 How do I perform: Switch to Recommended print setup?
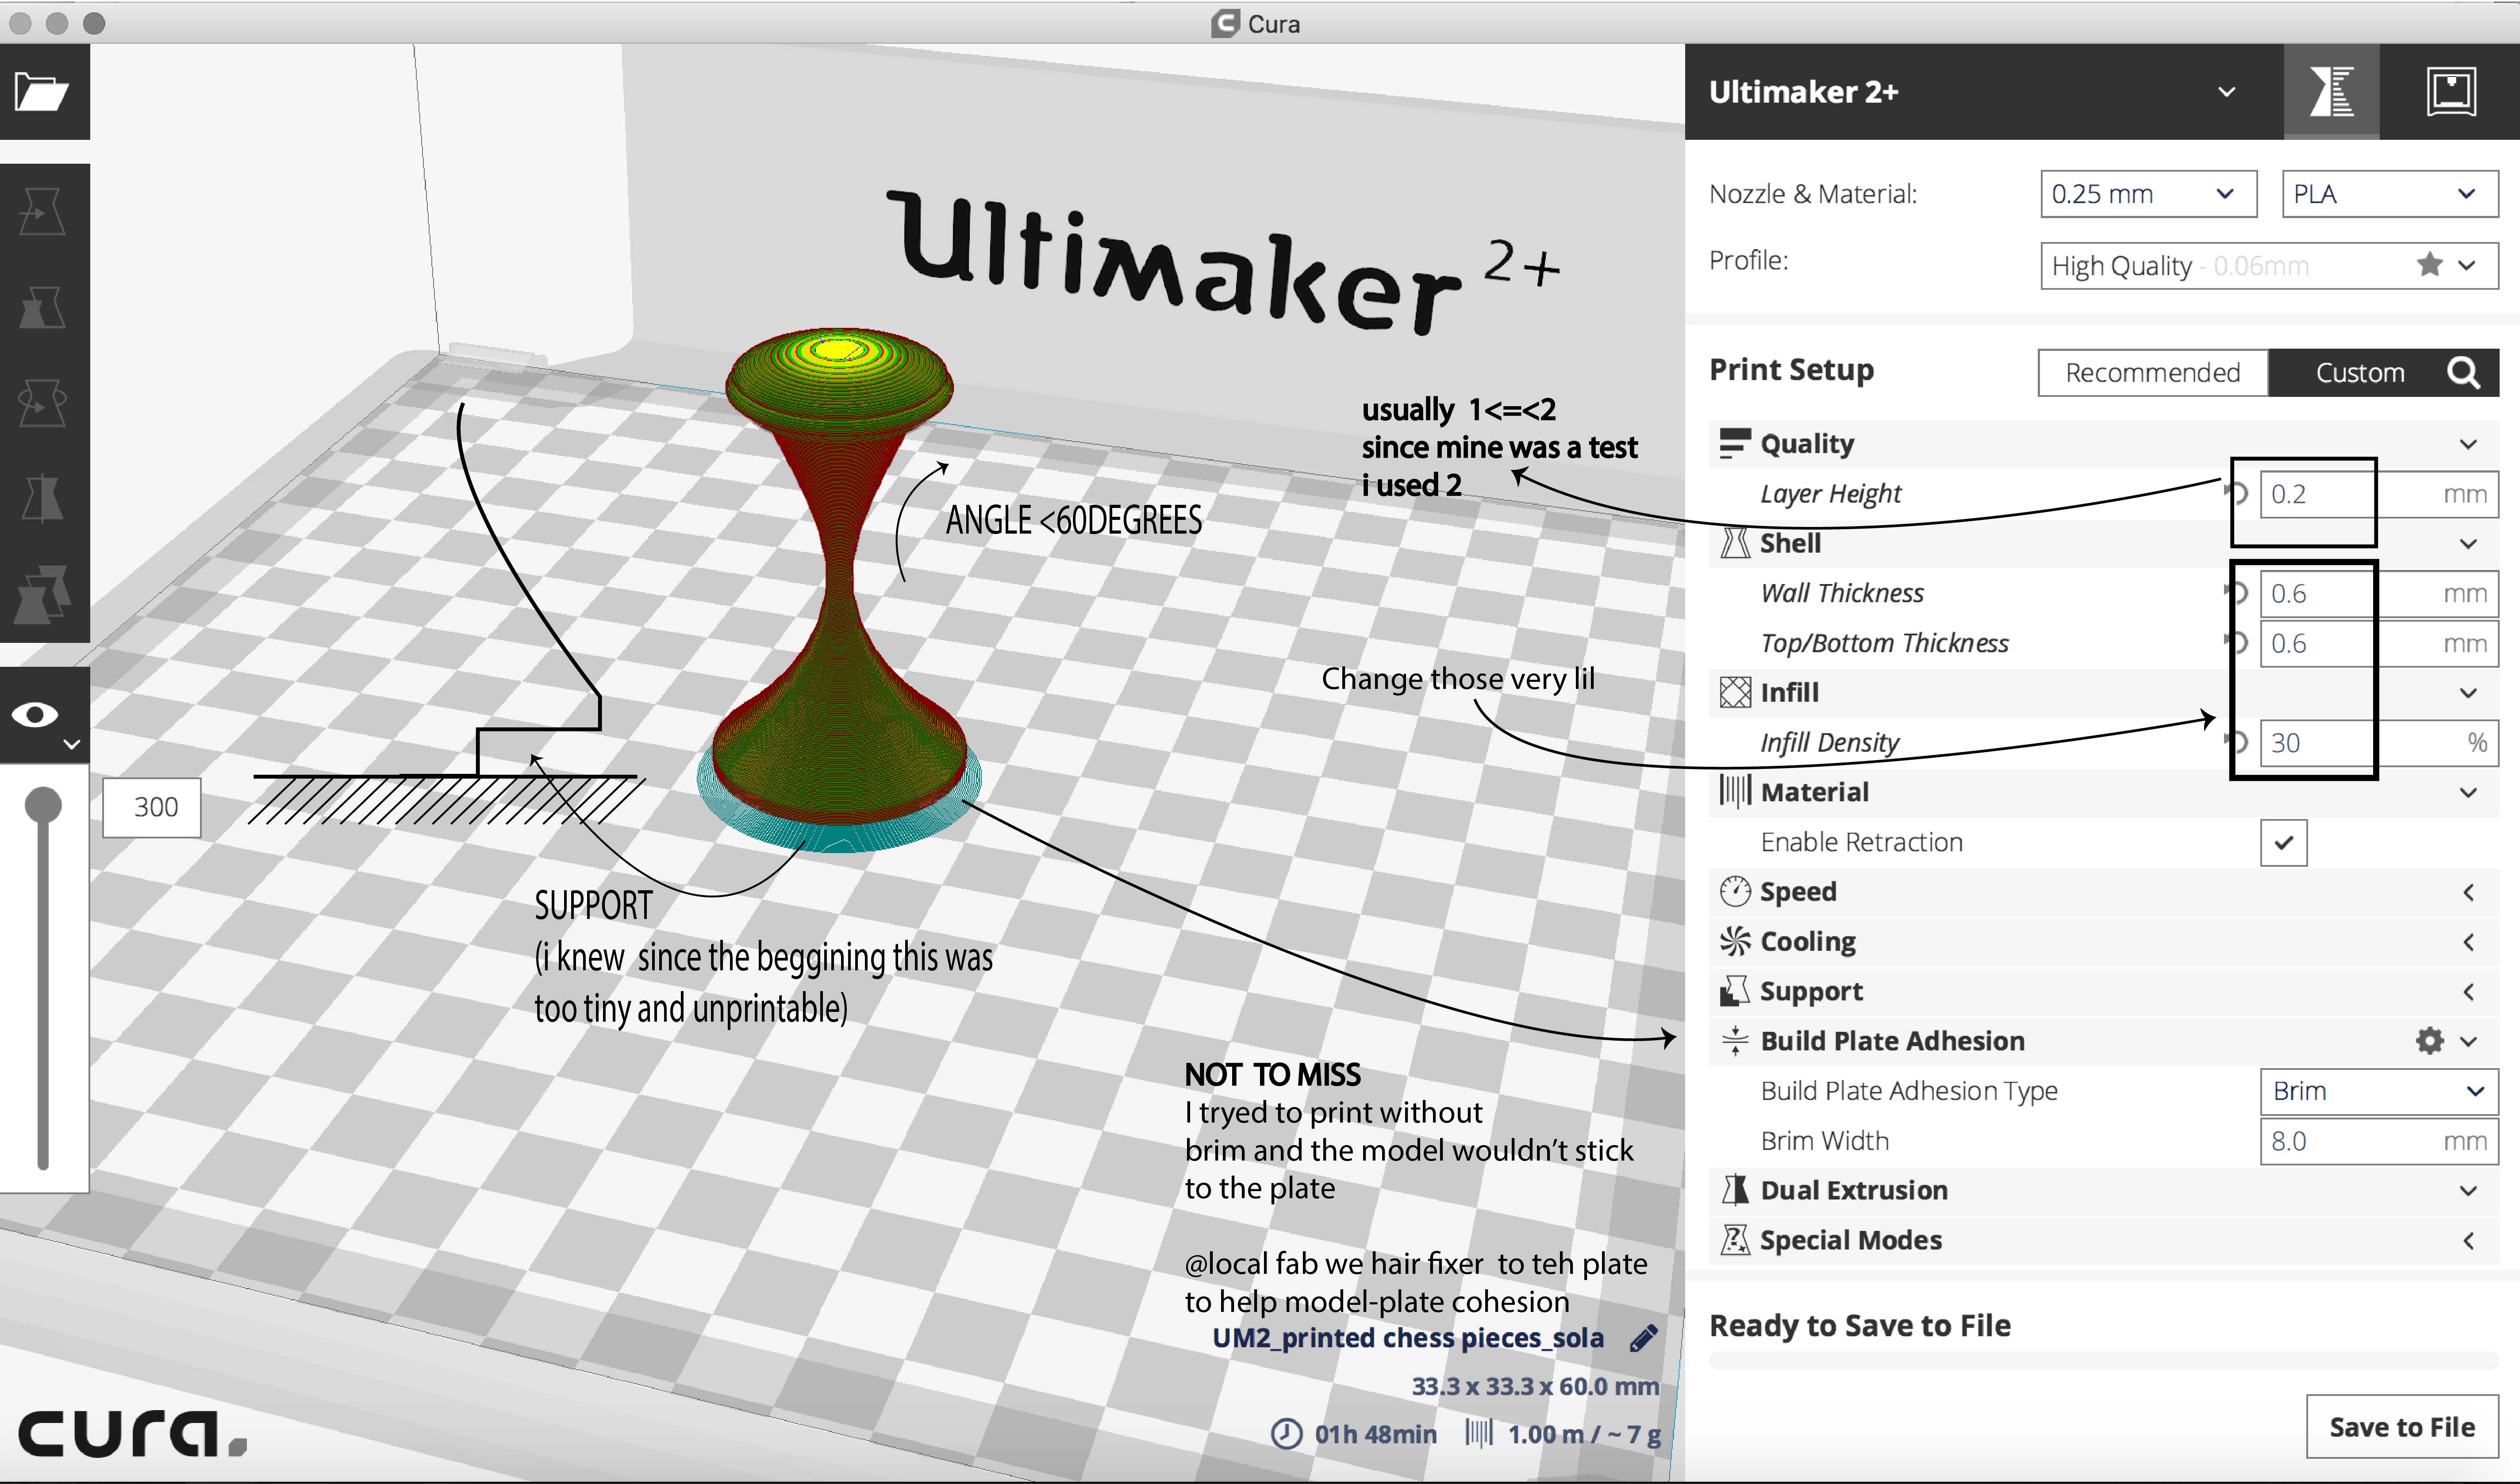click(x=2153, y=373)
